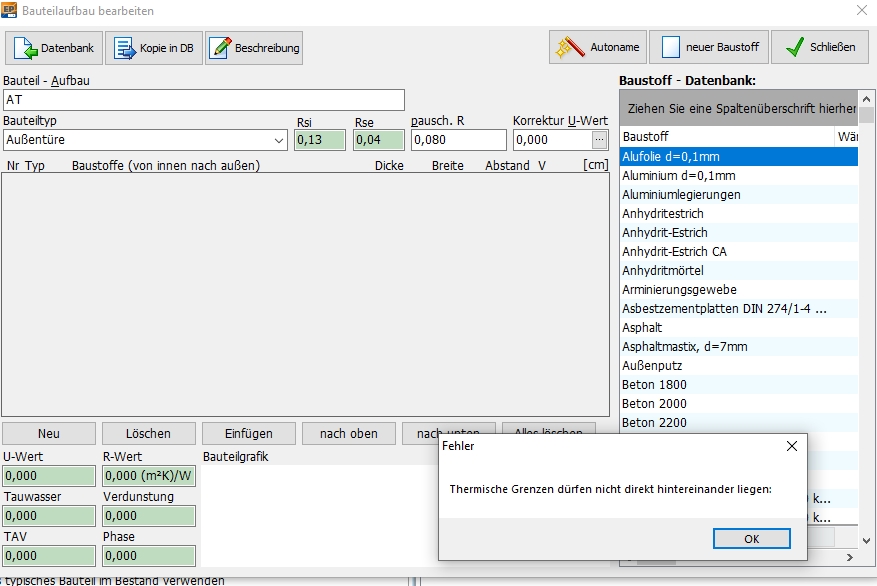877x586 pixels.
Task: Select Alufolie d=0,1mm in the list
Action: [x=670, y=157]
